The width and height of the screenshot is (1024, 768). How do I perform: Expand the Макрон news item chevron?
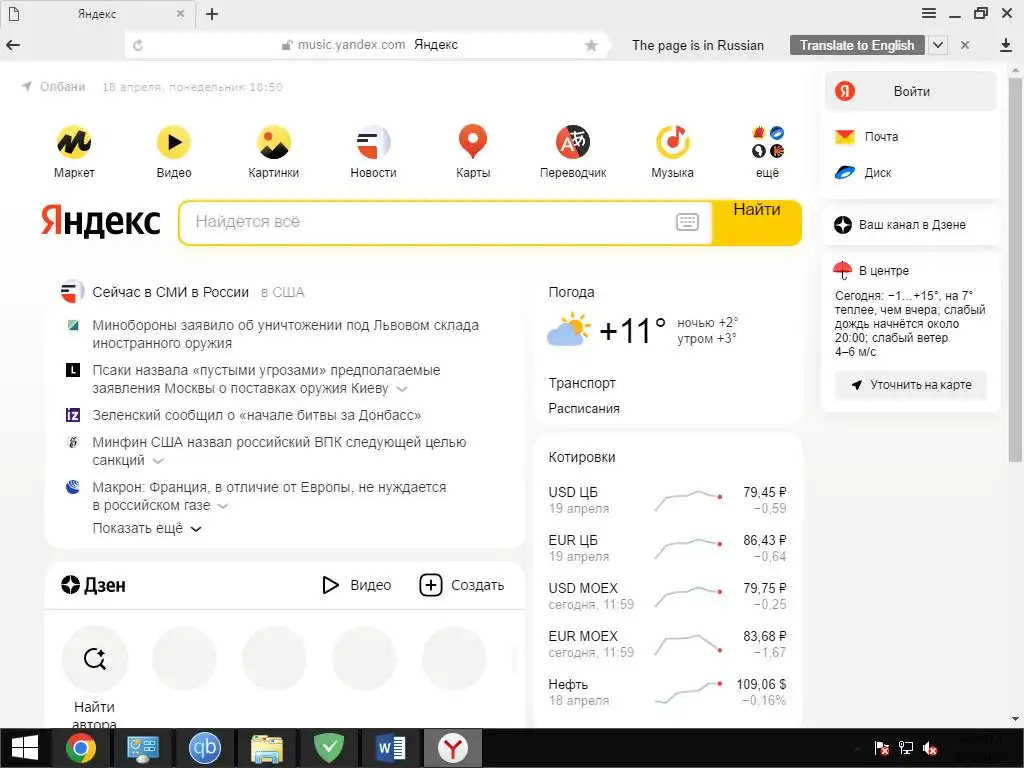point(222,506)
